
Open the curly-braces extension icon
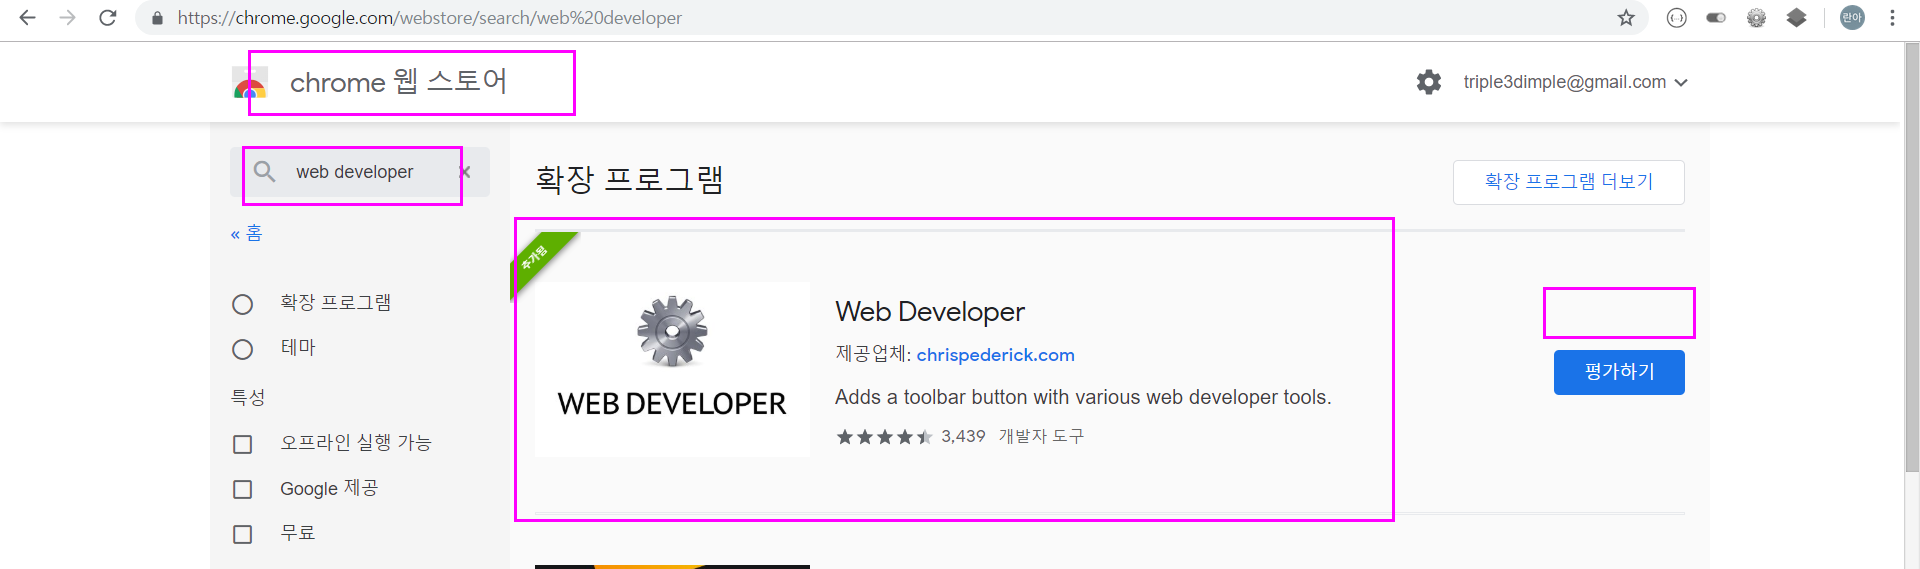tap(1677, 18)
